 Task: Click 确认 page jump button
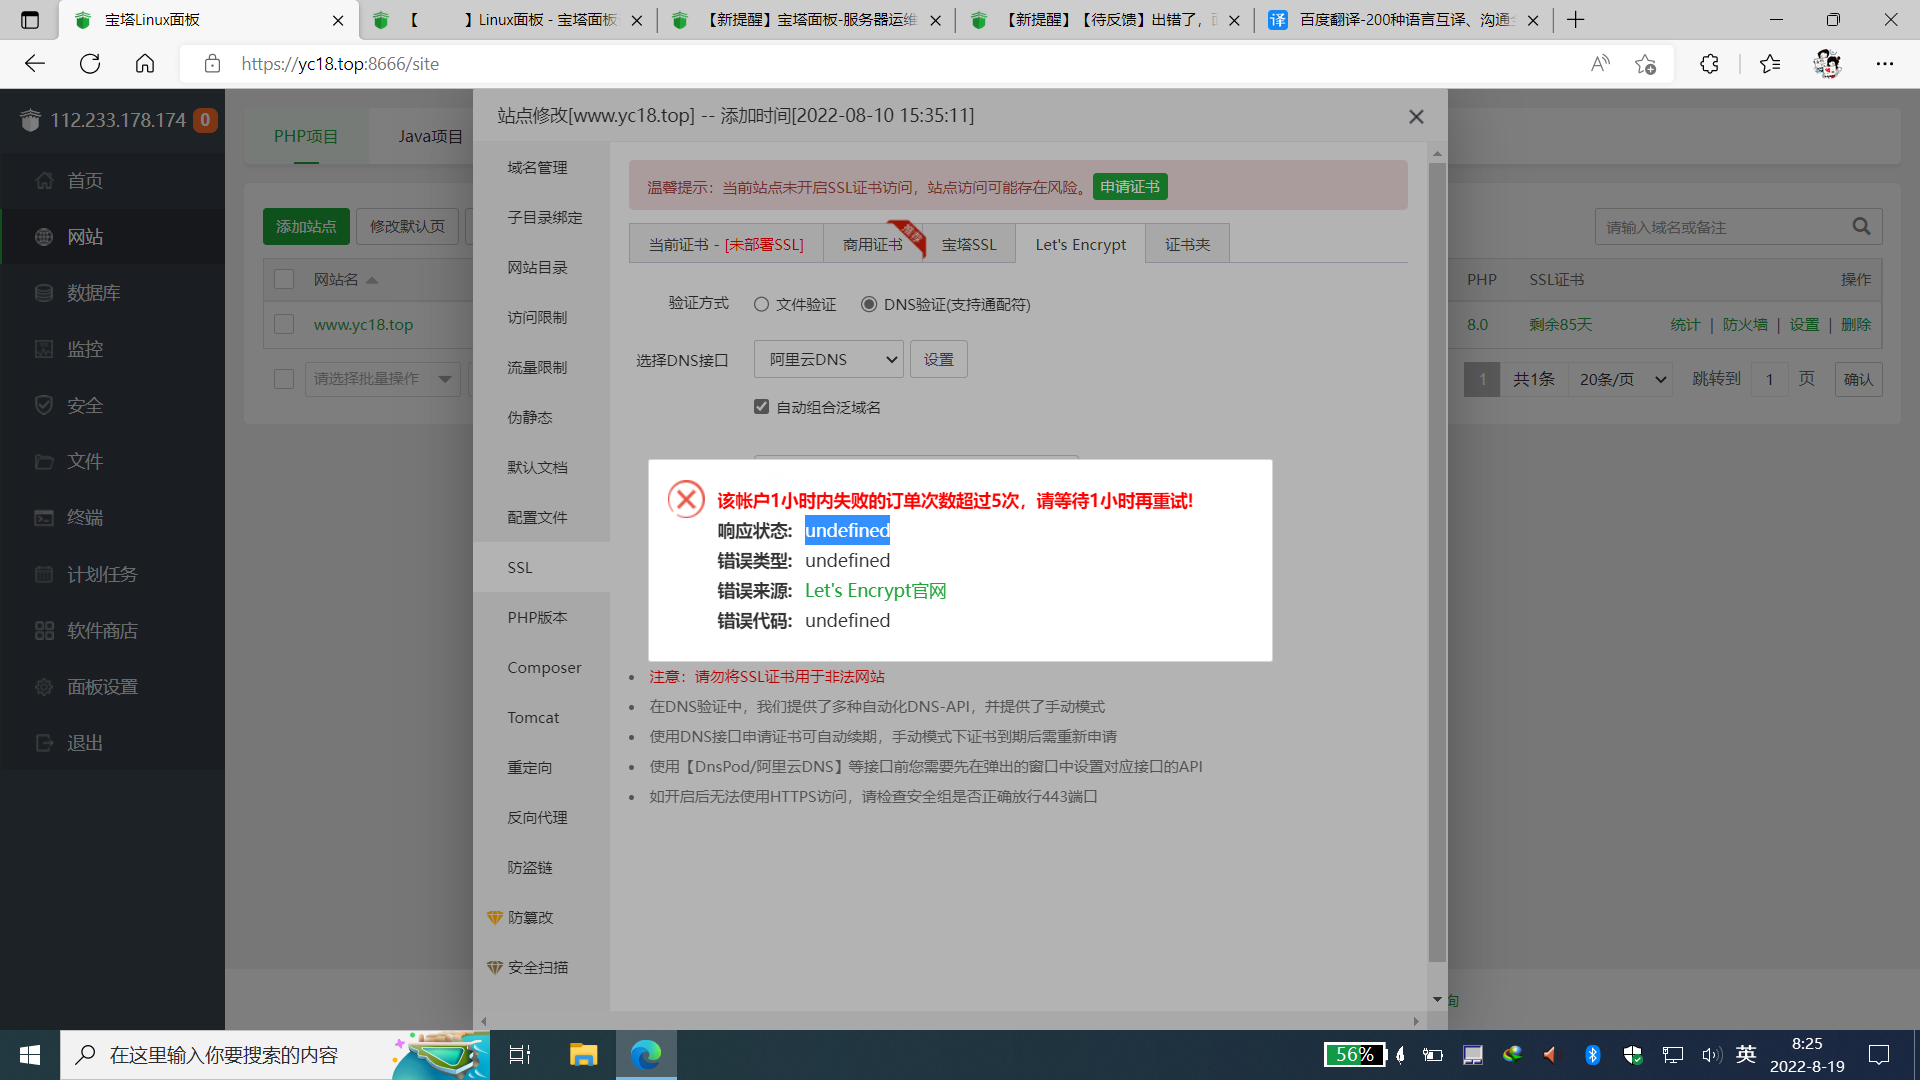tap(1858, 379)
